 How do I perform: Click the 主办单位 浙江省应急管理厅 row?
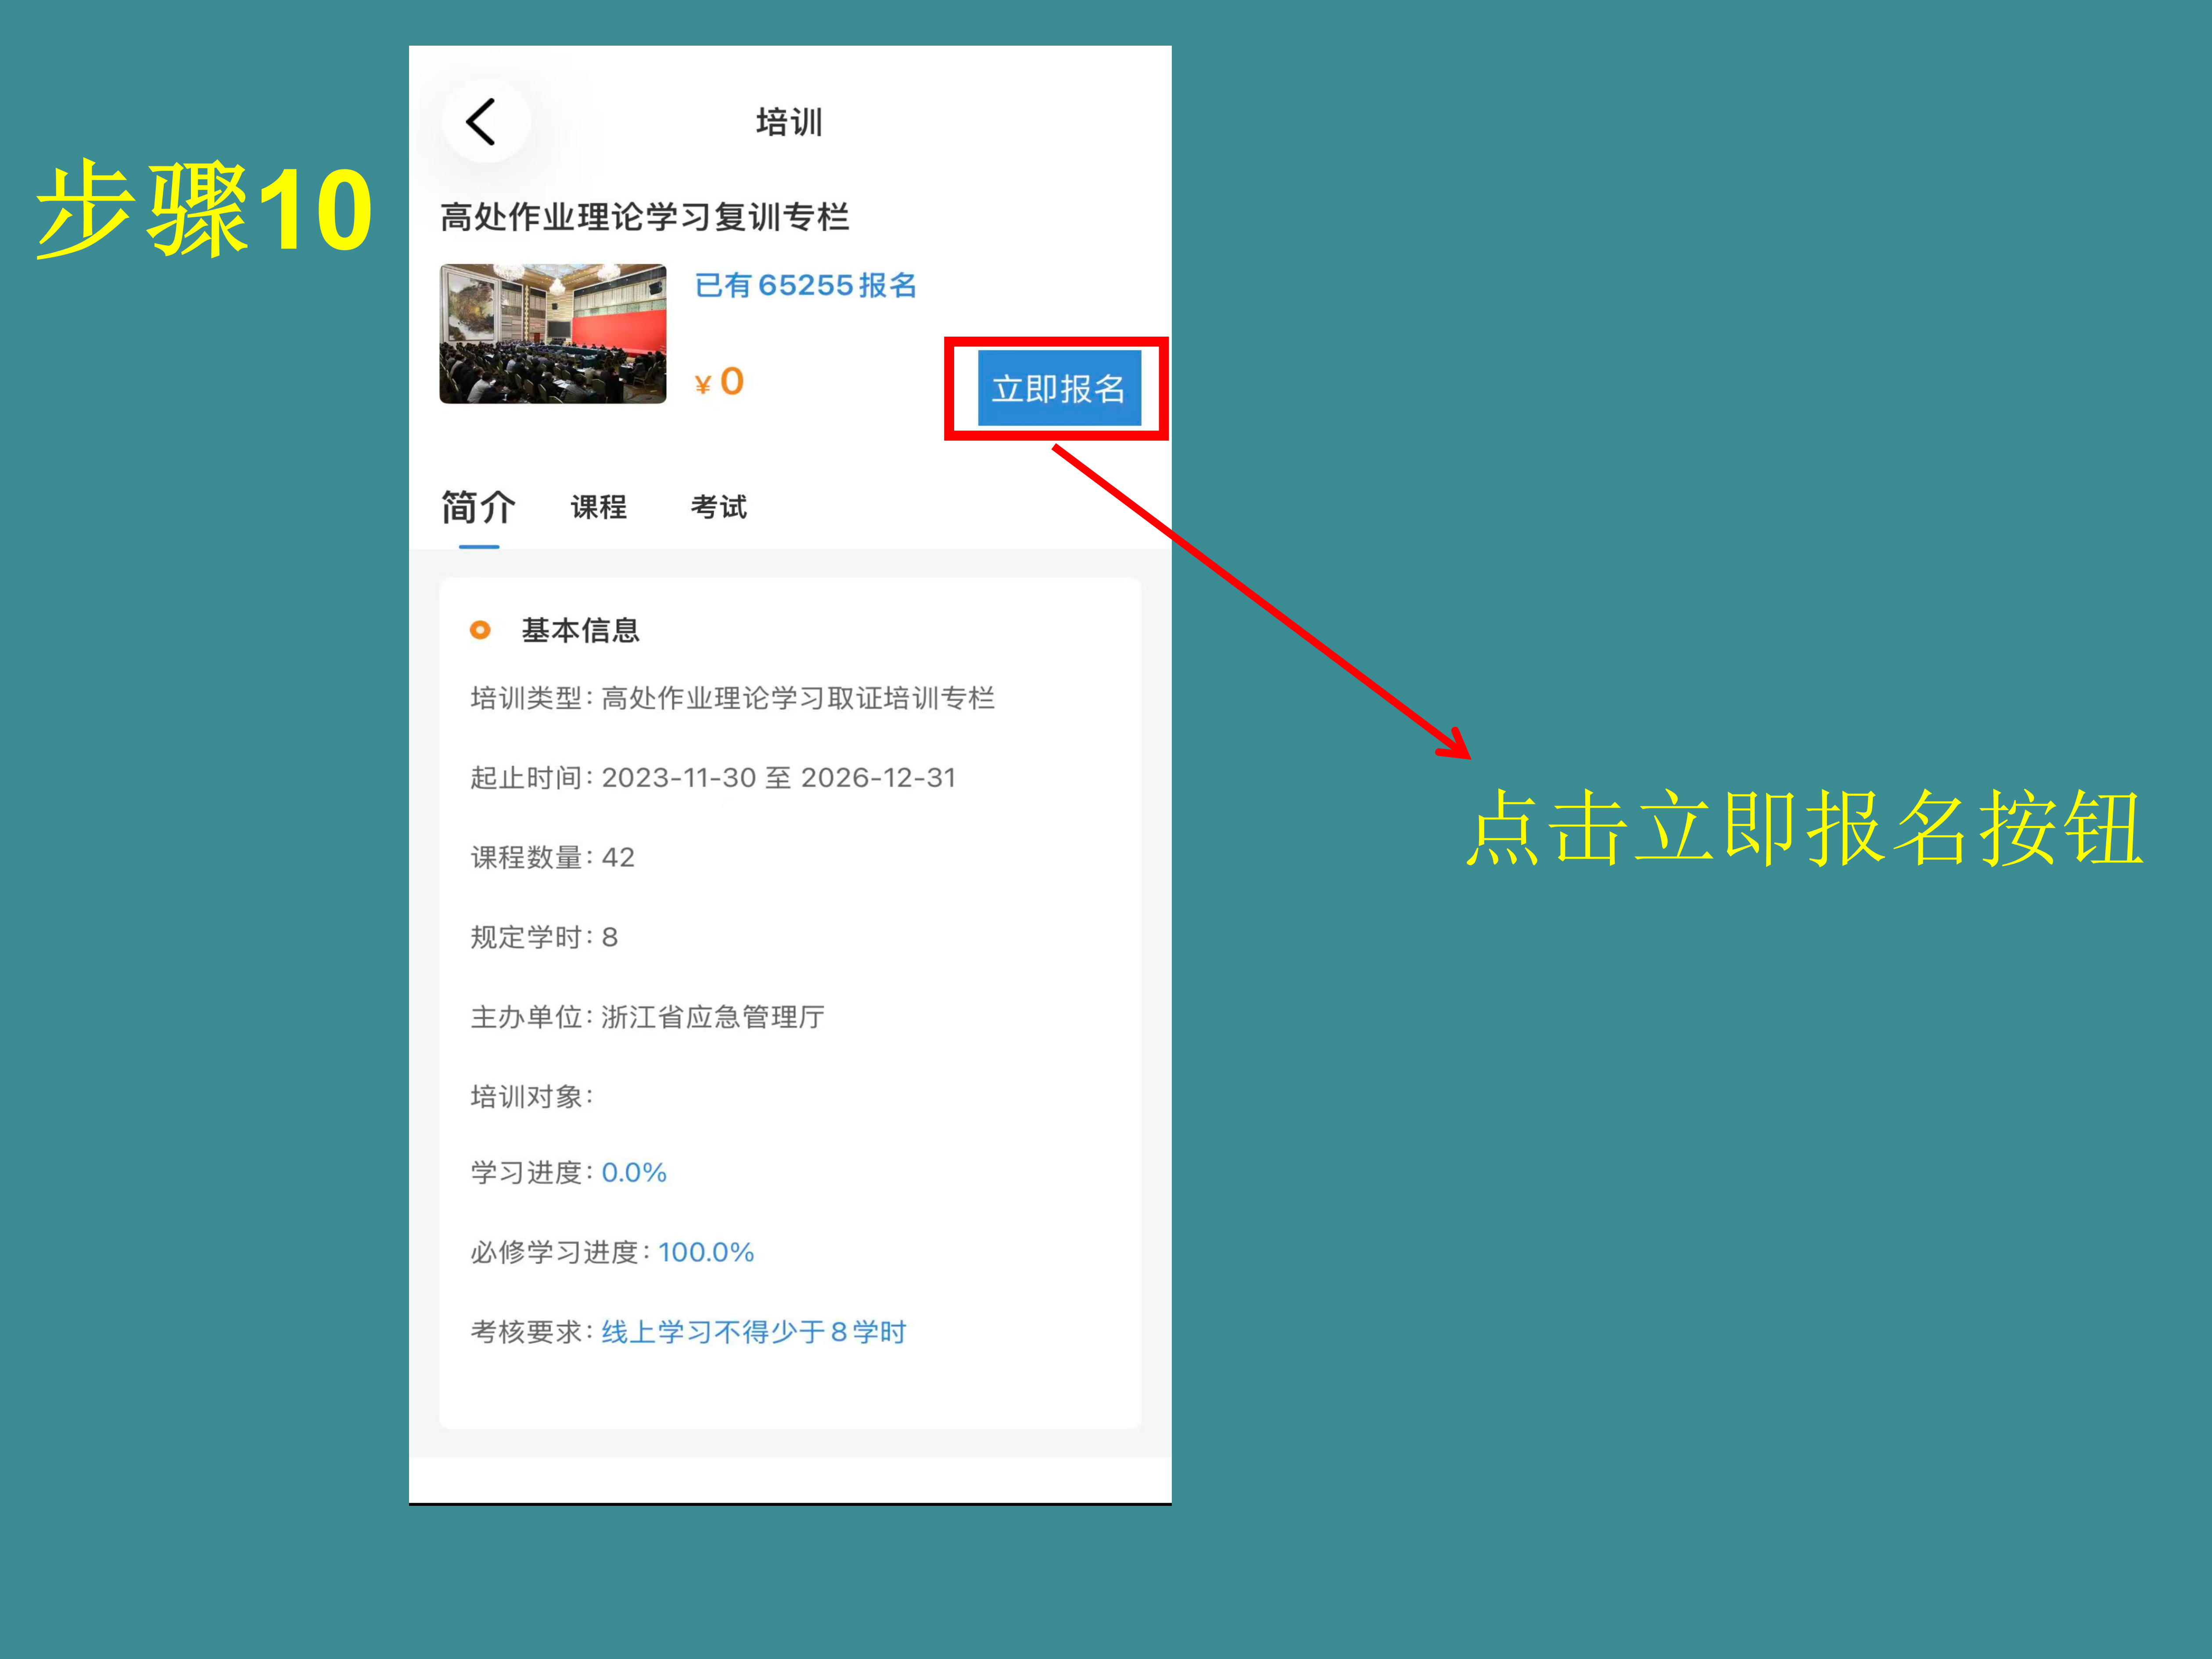(647, 1017)
